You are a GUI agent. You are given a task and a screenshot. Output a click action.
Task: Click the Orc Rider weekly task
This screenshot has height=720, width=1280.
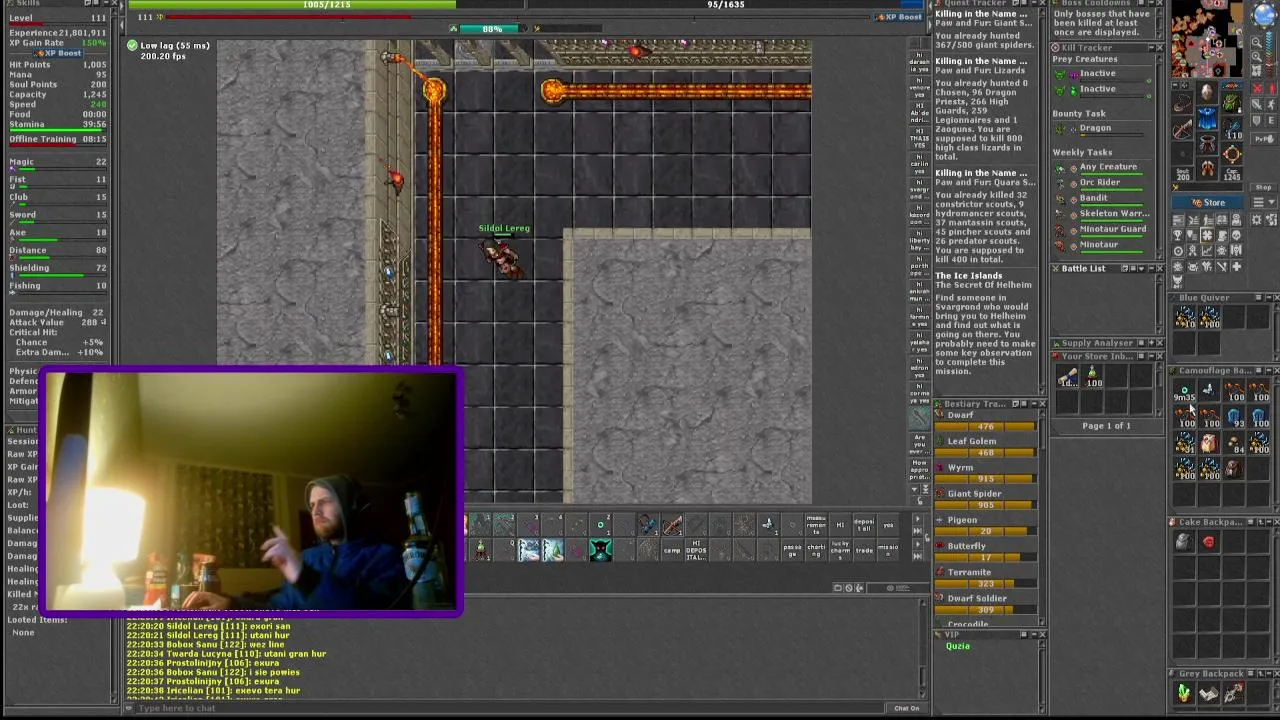point(1100,183)
